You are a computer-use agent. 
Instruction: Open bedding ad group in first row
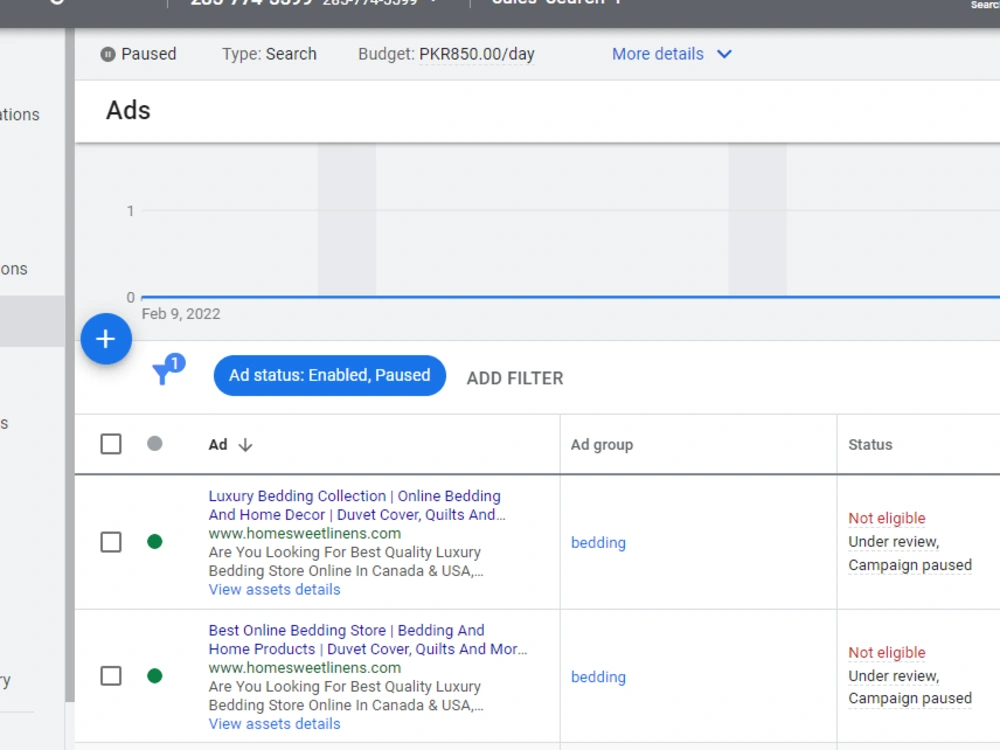pyautogui.click(x=598, y=543)
